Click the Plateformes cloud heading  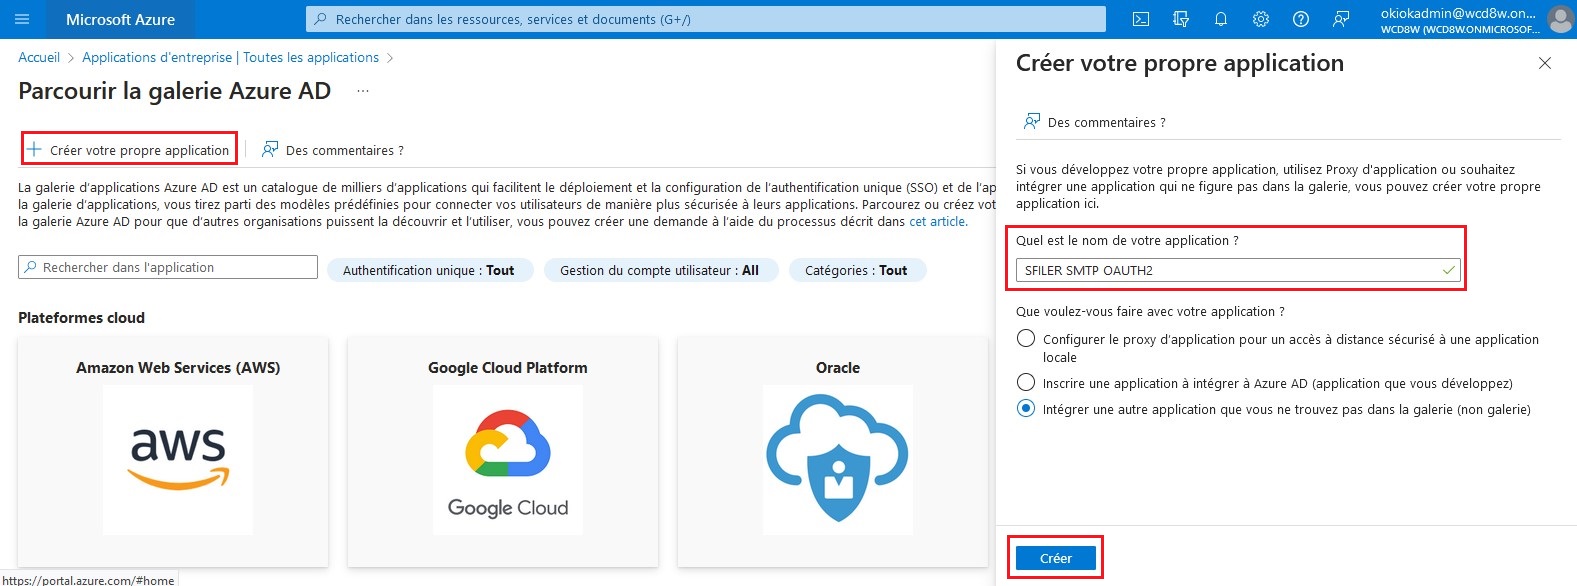(x=81, y=318)
